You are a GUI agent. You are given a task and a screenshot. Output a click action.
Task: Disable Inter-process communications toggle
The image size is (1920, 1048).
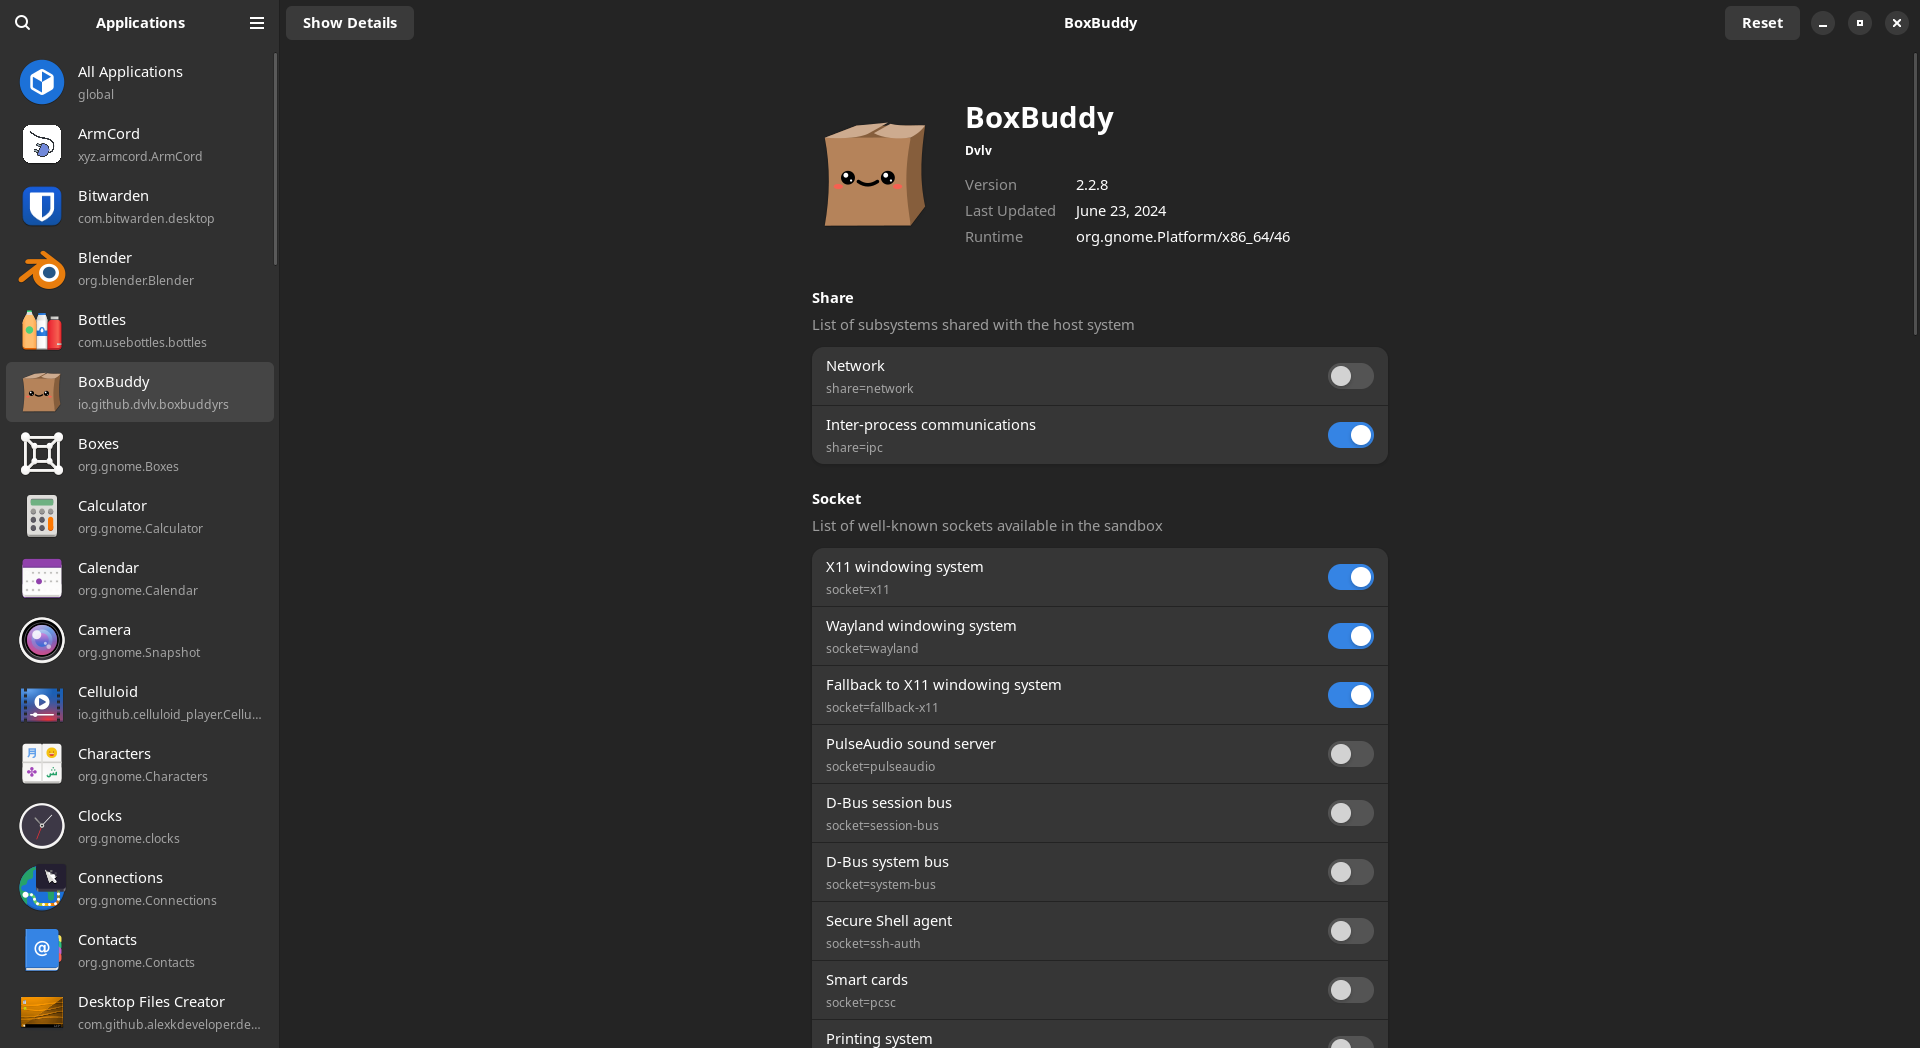[x=1350, y=435]
